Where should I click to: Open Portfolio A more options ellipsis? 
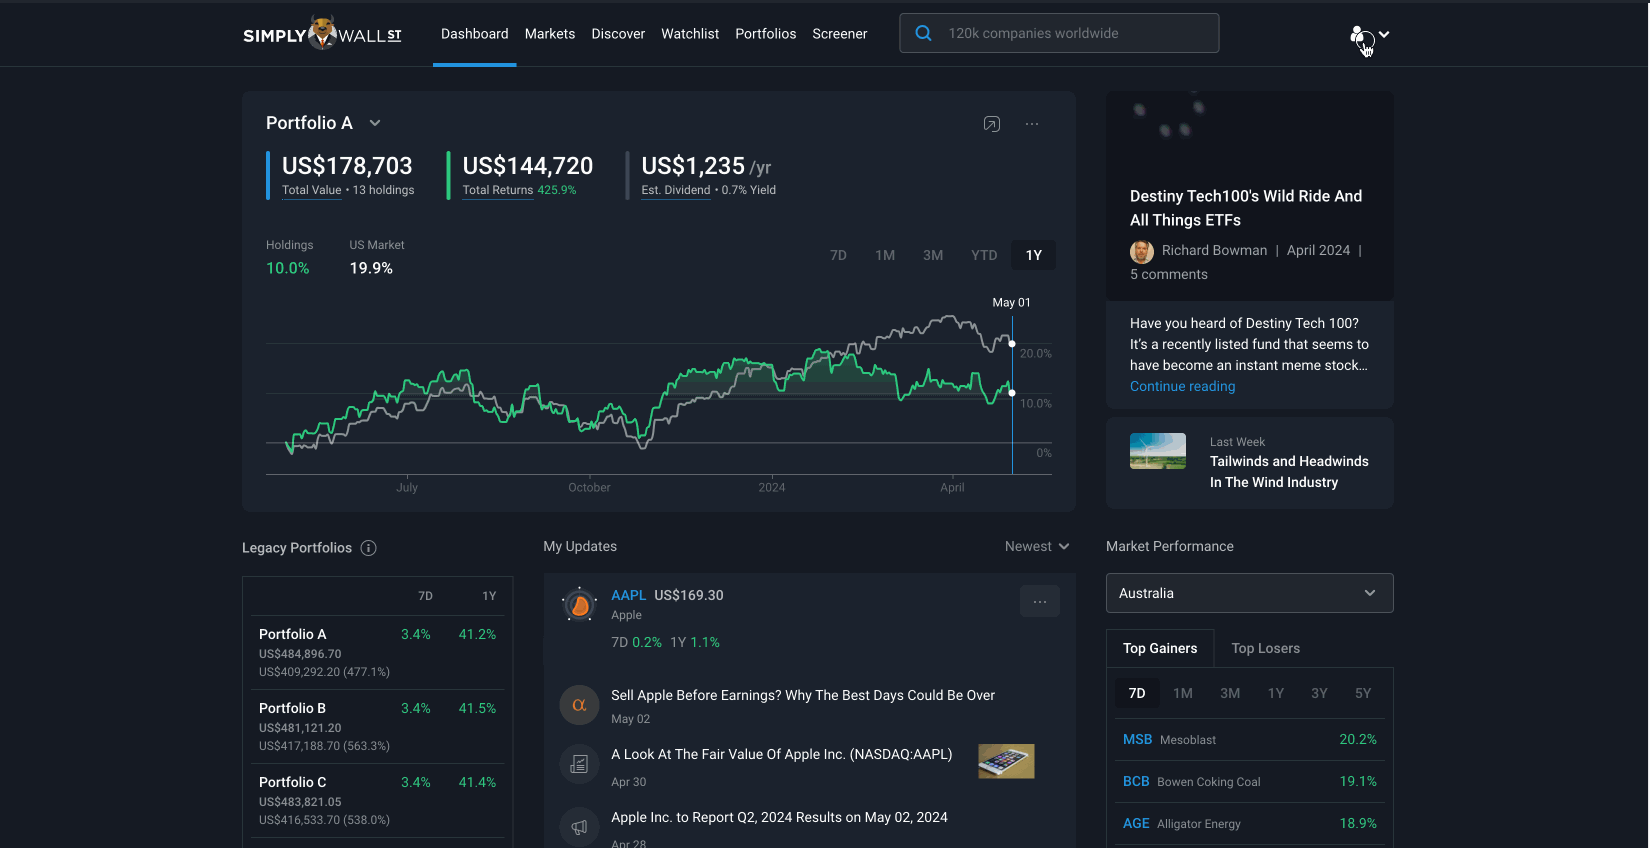(x=1032, y=124)
